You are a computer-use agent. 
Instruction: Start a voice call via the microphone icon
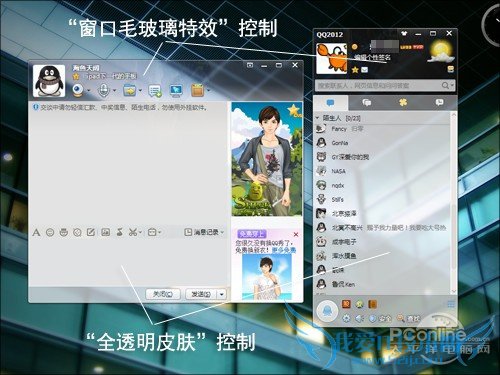click(x=103, y=90)
